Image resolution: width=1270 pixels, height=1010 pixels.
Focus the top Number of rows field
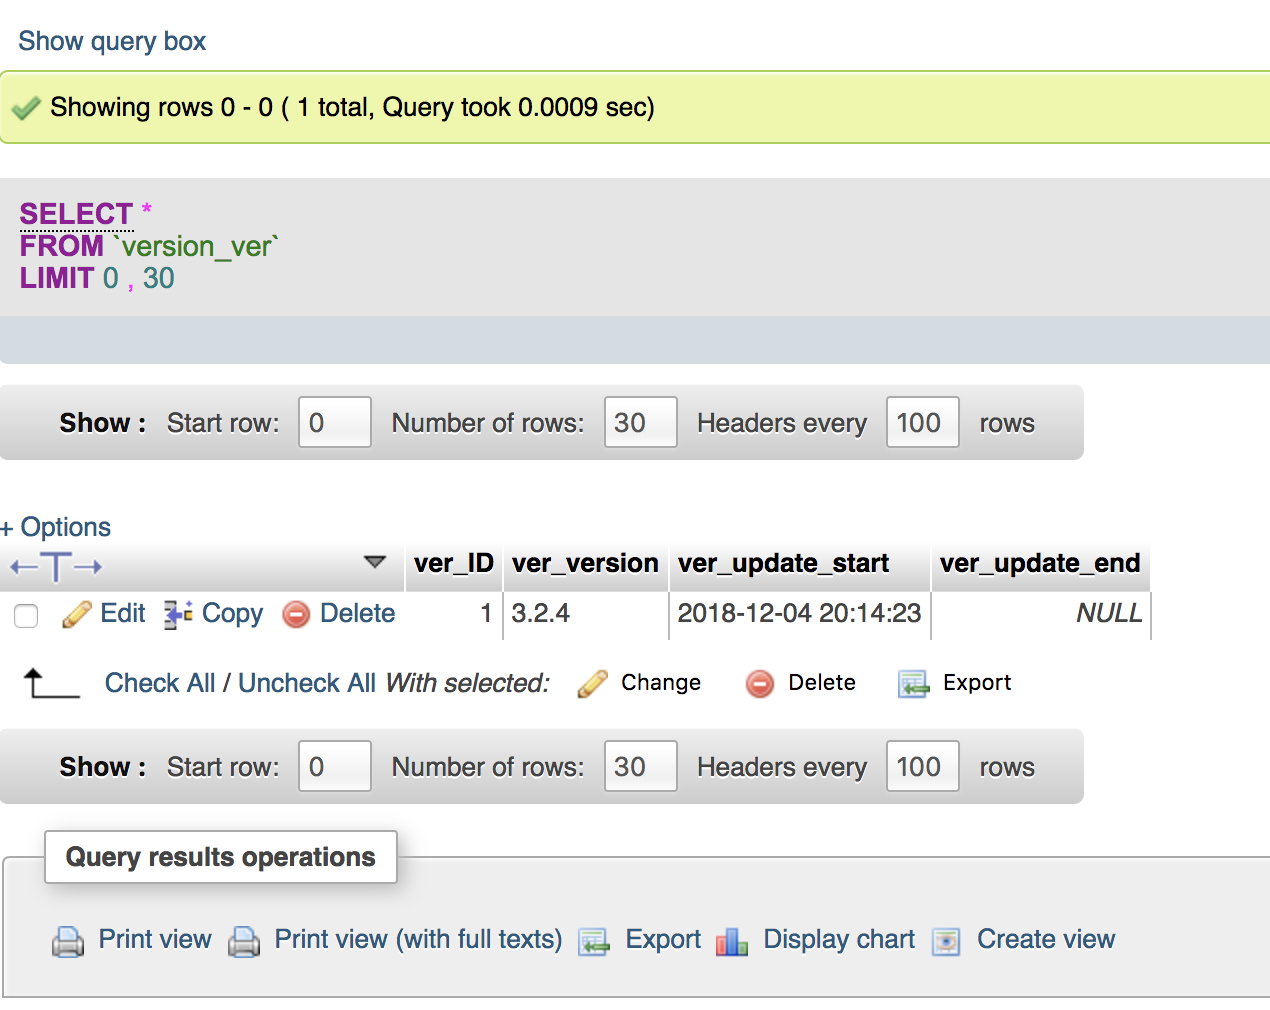641,422
